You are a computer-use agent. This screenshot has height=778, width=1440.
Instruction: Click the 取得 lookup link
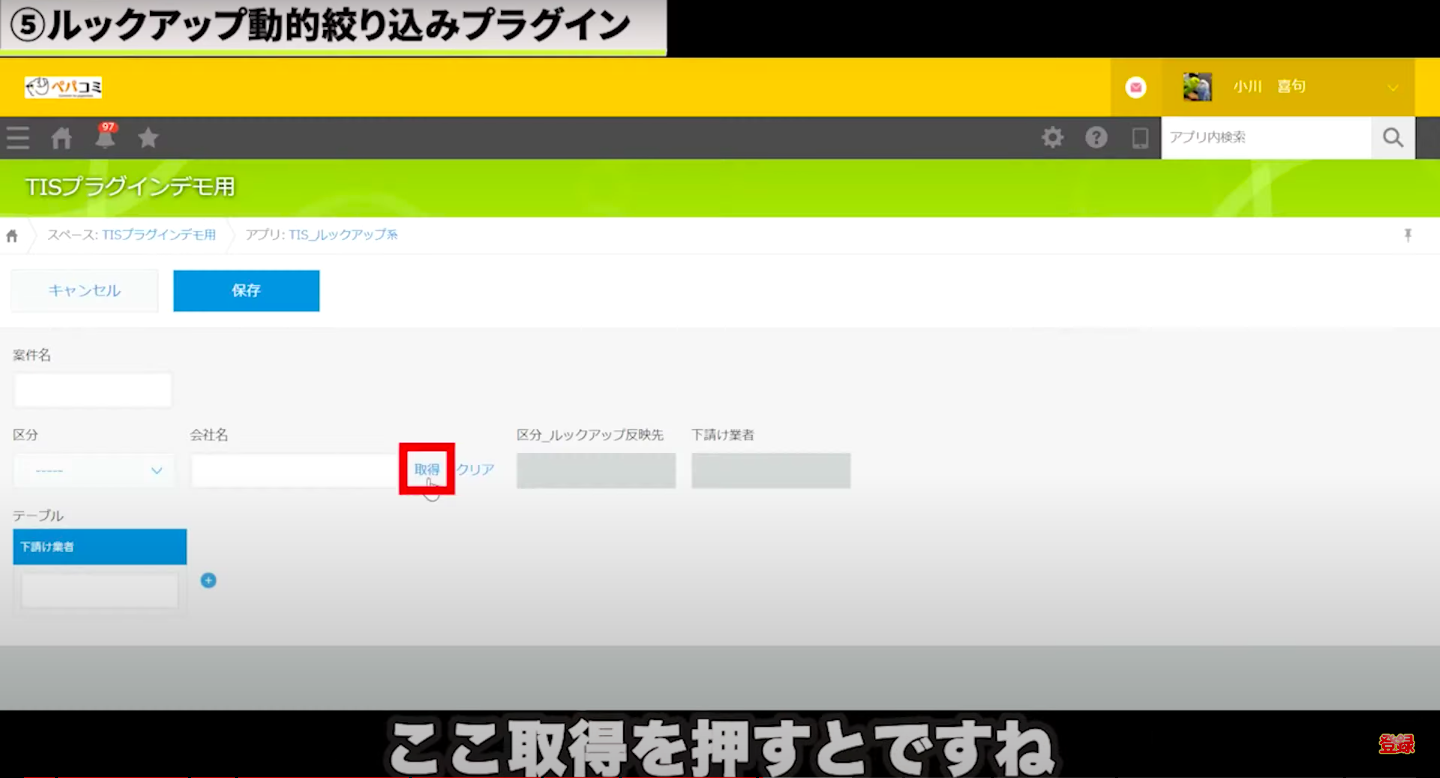click(x=427, y=469)
